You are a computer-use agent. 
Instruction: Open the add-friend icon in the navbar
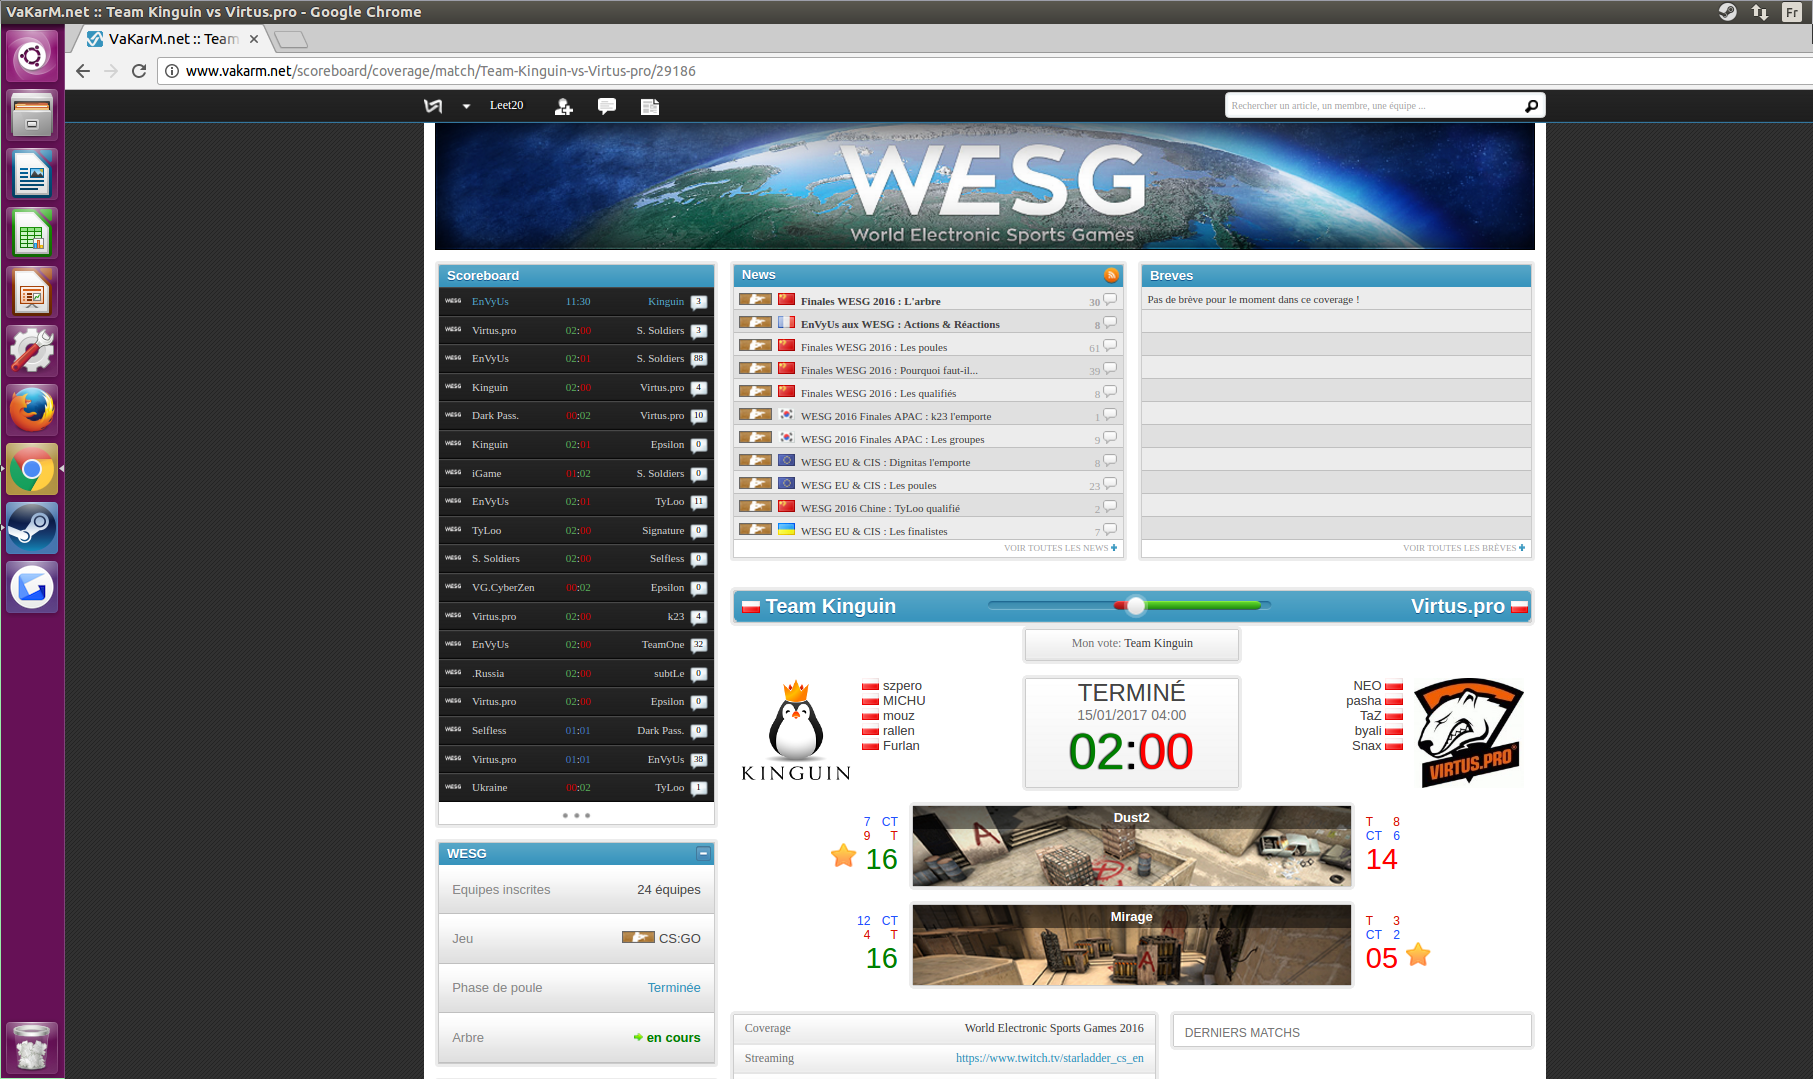click(564, 106)
